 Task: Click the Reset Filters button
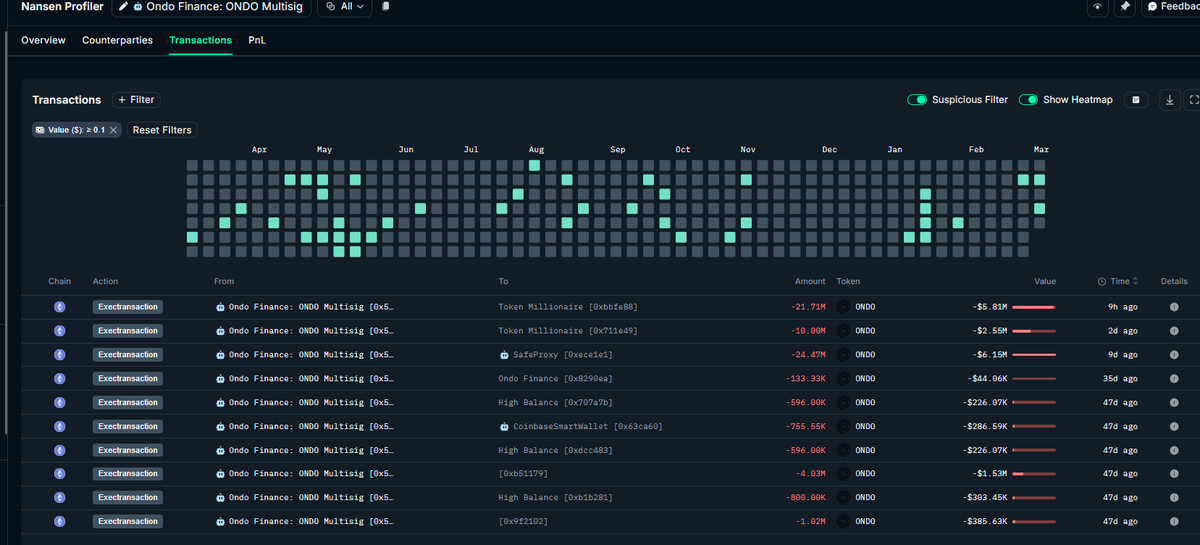coord(162,130)
